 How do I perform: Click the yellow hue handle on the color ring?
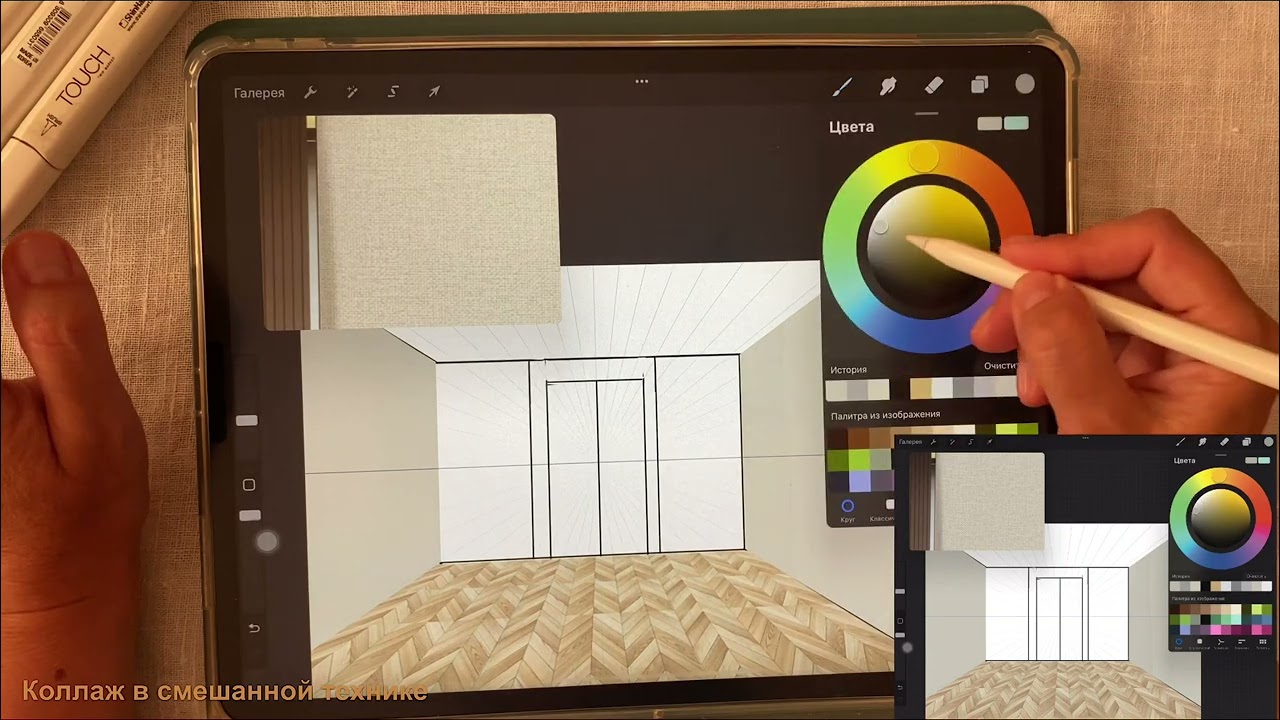click(x=924, y=156)
